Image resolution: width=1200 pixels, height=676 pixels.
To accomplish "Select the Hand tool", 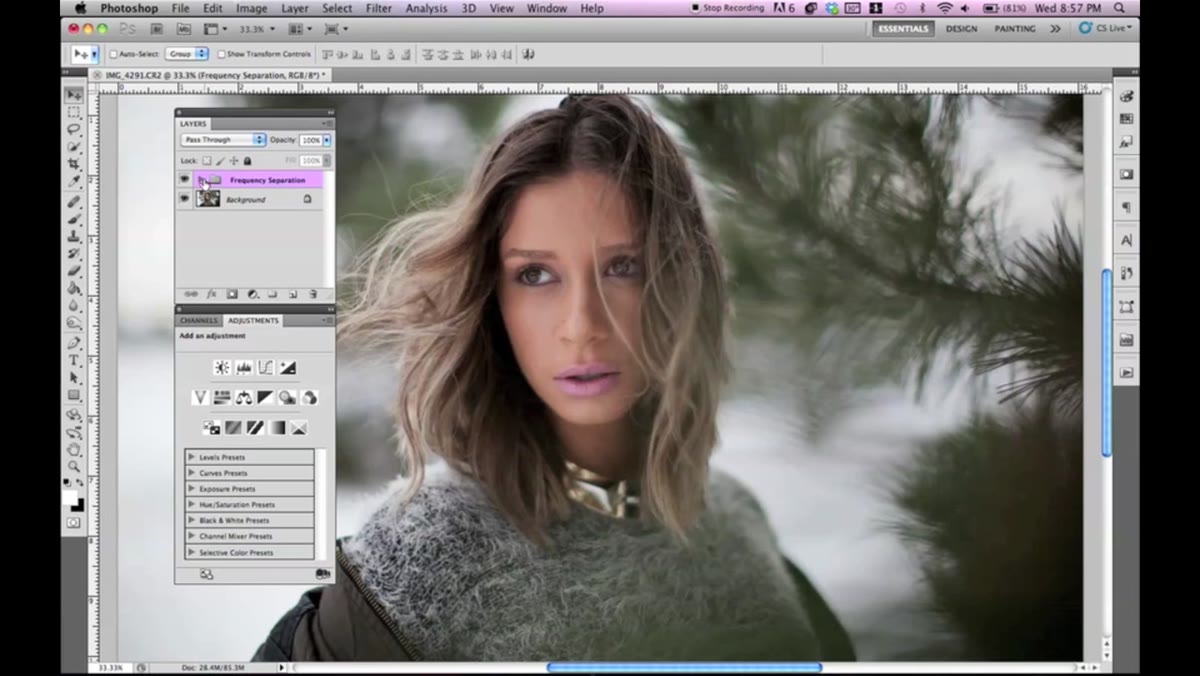I will [x=74, y=449].
